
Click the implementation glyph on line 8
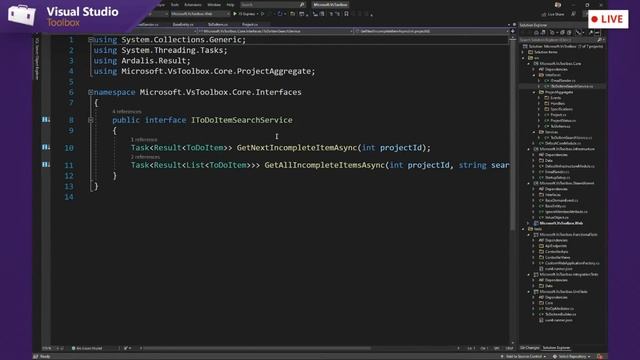click(x=46, y=120)
